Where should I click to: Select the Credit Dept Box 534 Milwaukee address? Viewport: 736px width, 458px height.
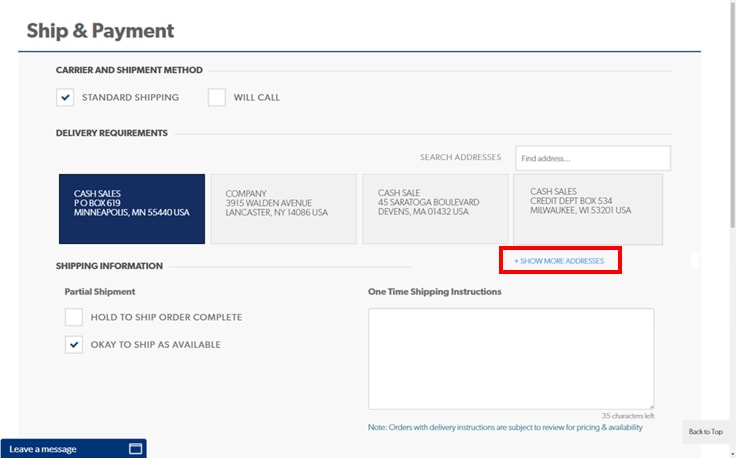pos(588,209)
